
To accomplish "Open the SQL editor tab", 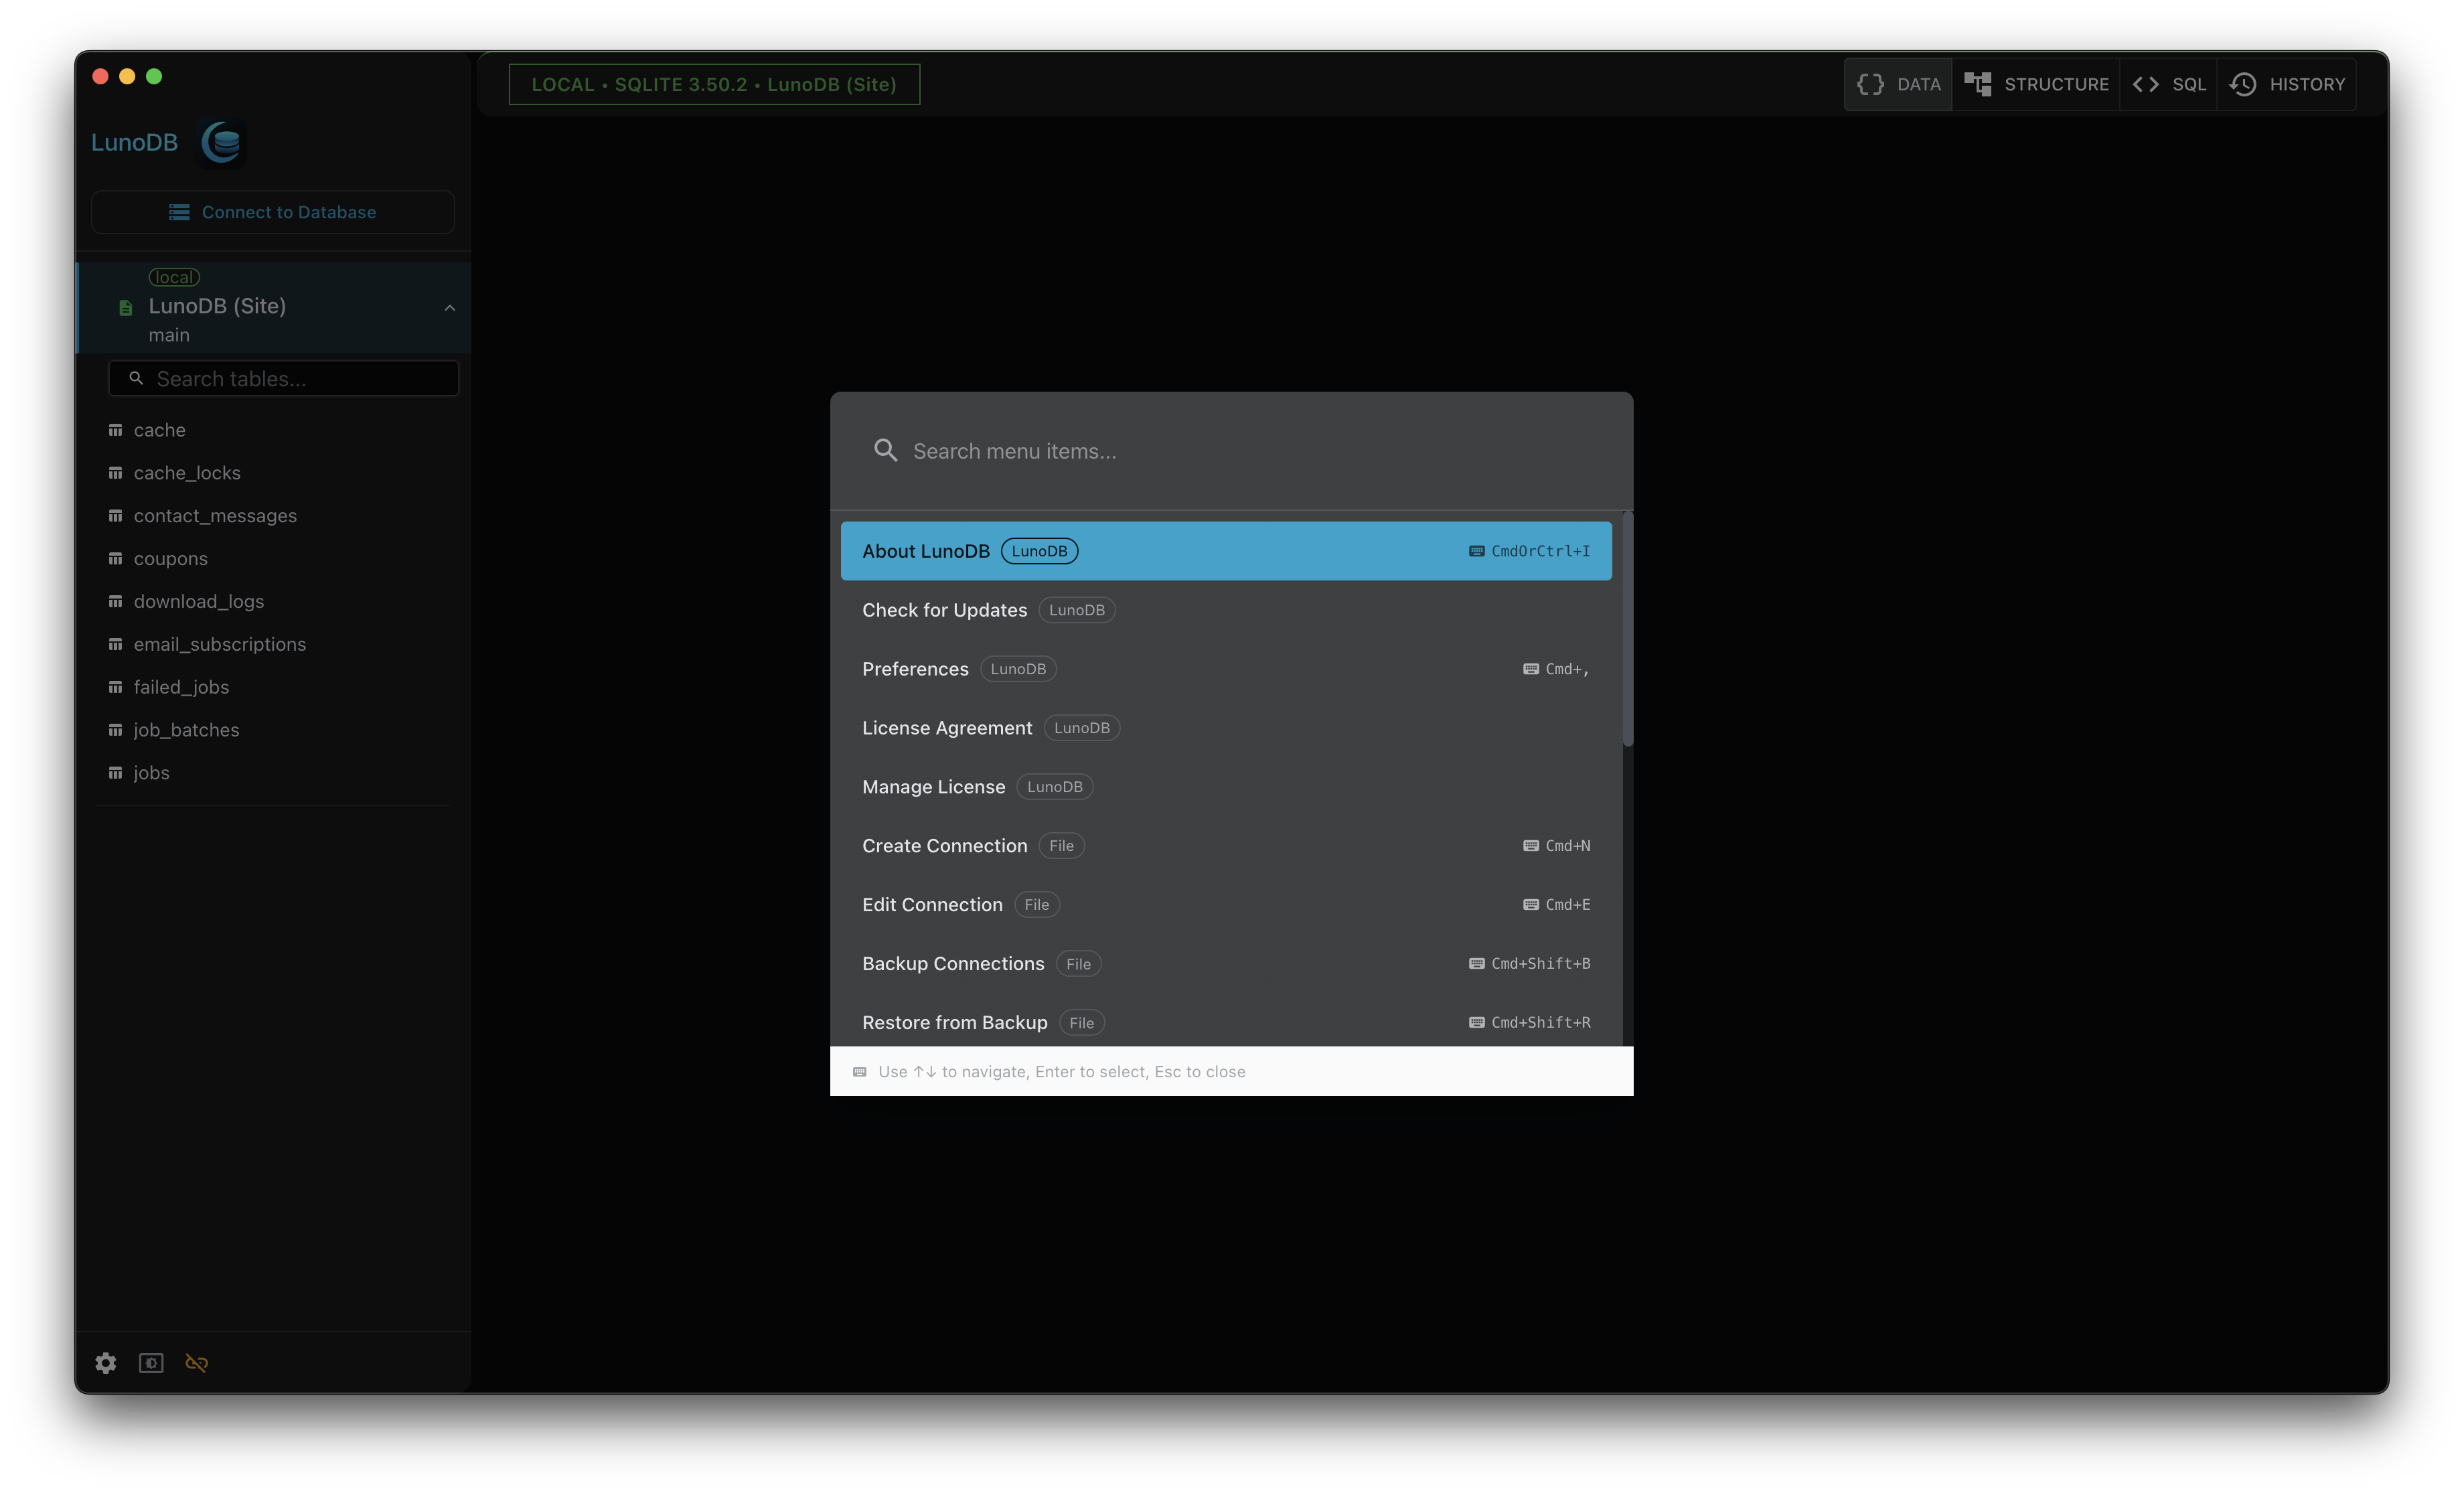I will (2168, 85).
